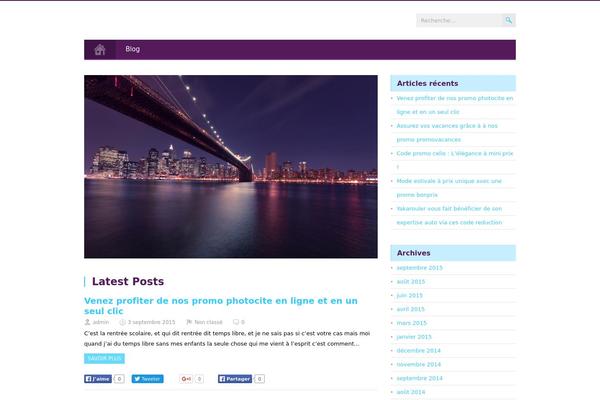Screen dimensions: 600x400
Task: Open the 'août 2015' archive
Action: tap(411, 282)
